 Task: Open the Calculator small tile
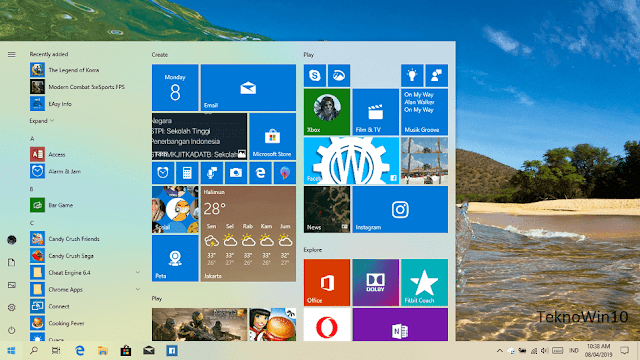coord(187,173)
